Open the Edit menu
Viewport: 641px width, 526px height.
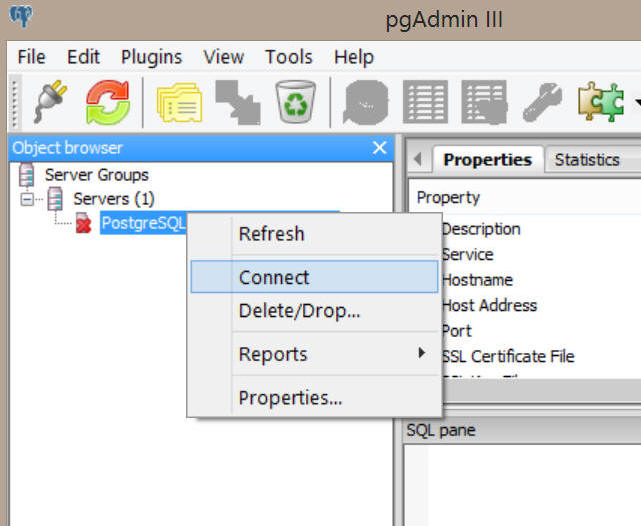click(x=83, y=57)
